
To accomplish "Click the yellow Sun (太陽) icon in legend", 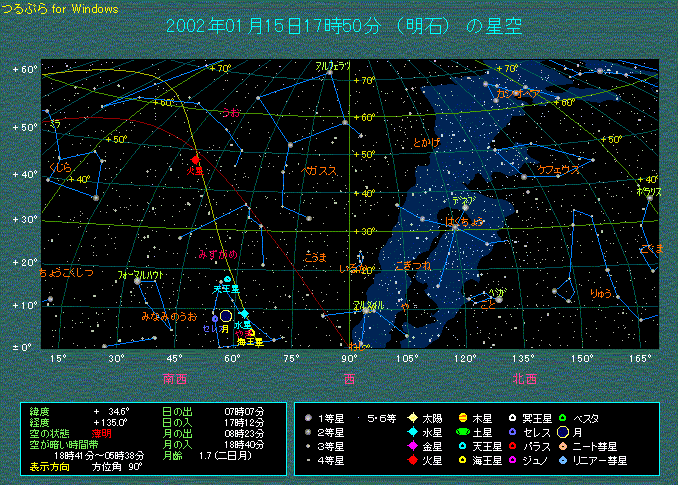I will coord(411,417).
